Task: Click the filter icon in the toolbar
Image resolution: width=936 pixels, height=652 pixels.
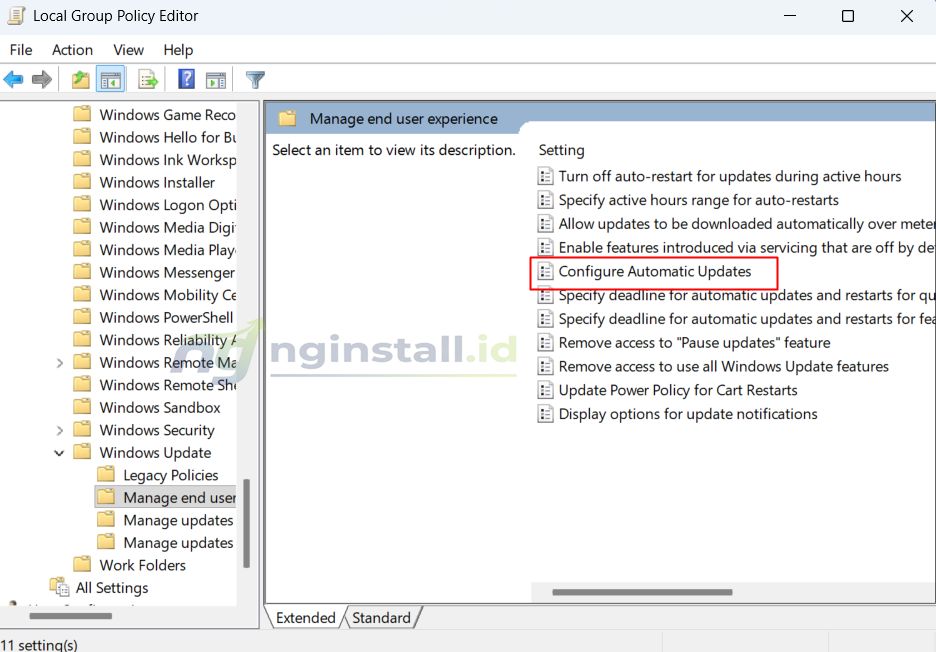Action: tap(255, 79)
